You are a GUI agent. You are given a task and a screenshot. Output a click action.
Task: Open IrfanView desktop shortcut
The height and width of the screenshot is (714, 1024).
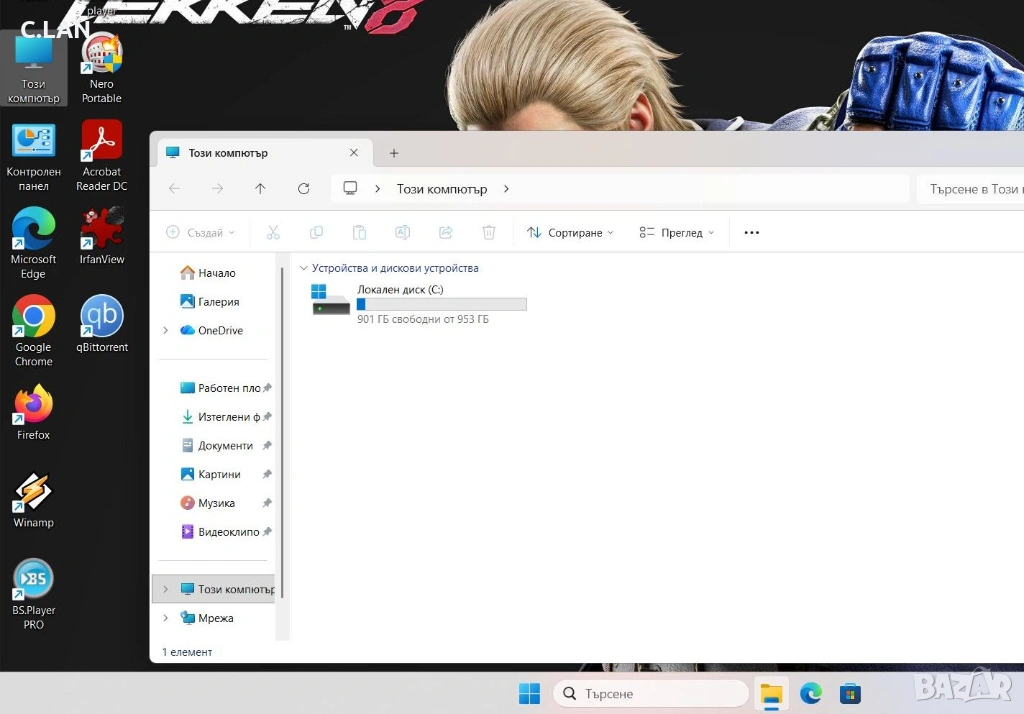click(101, 236)
